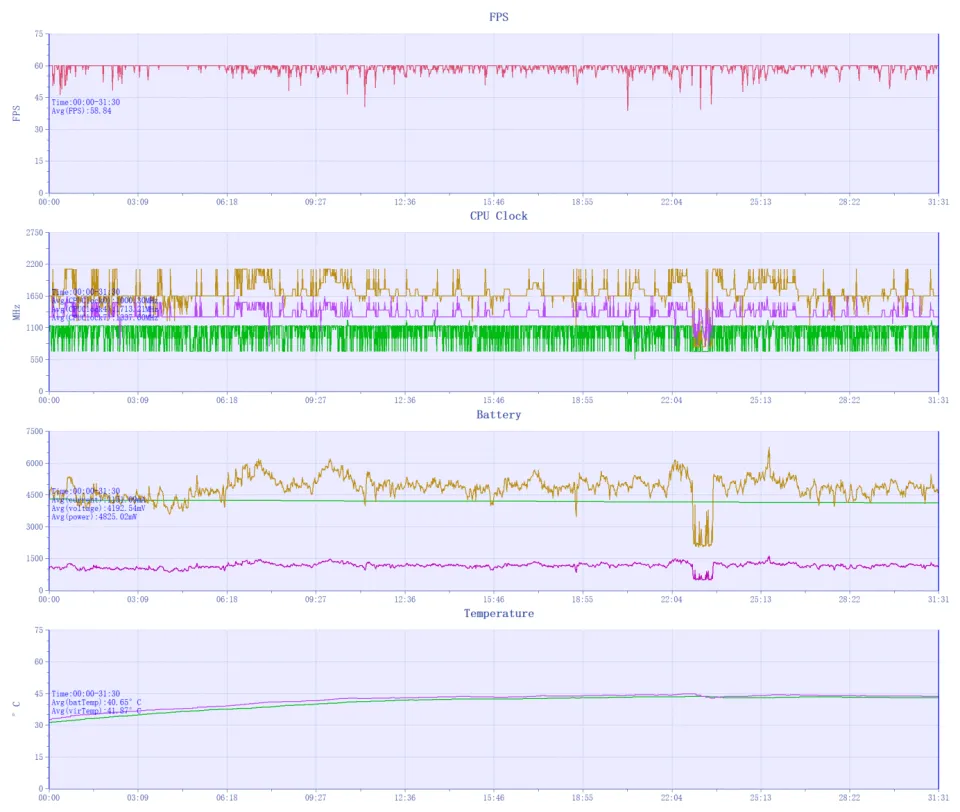This screenshot has width=960, height=812.
Task: Click the 2750 tick on CPU Clock axis
Action: 34,233
